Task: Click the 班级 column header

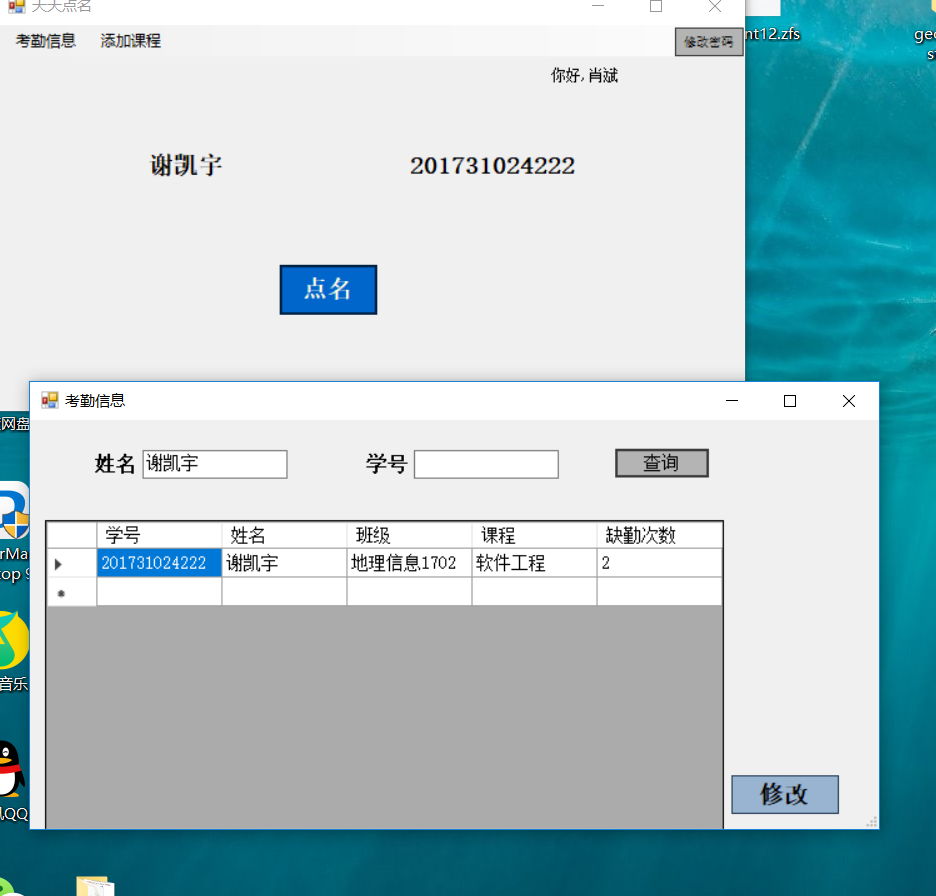Action: pyautogui.click(x=410, y=535)
